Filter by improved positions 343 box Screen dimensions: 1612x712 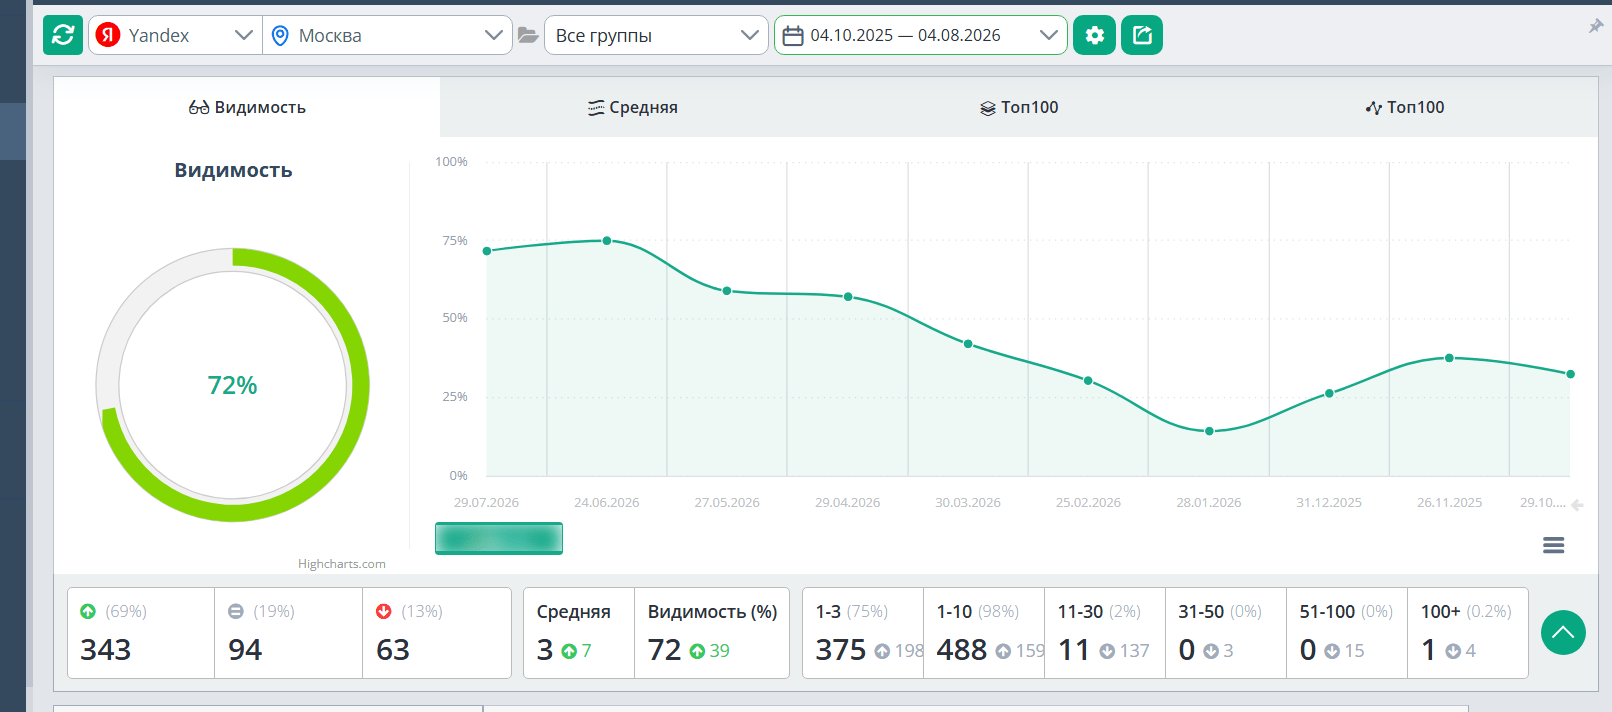pos(141,633)
